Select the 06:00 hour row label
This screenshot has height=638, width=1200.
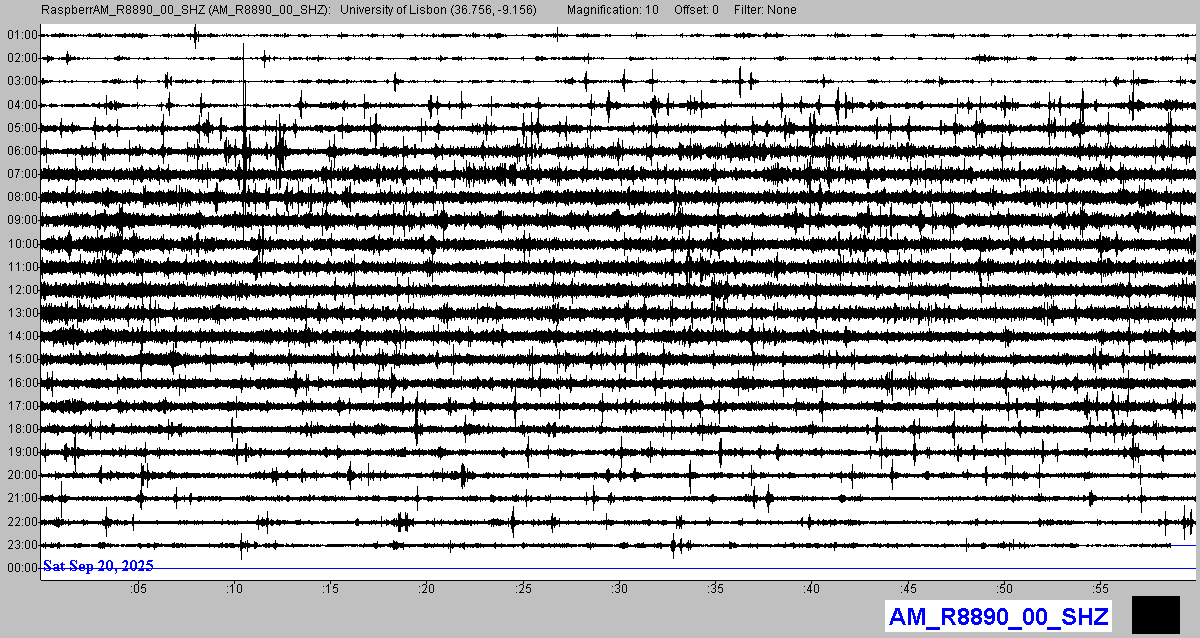pos(21,151)
